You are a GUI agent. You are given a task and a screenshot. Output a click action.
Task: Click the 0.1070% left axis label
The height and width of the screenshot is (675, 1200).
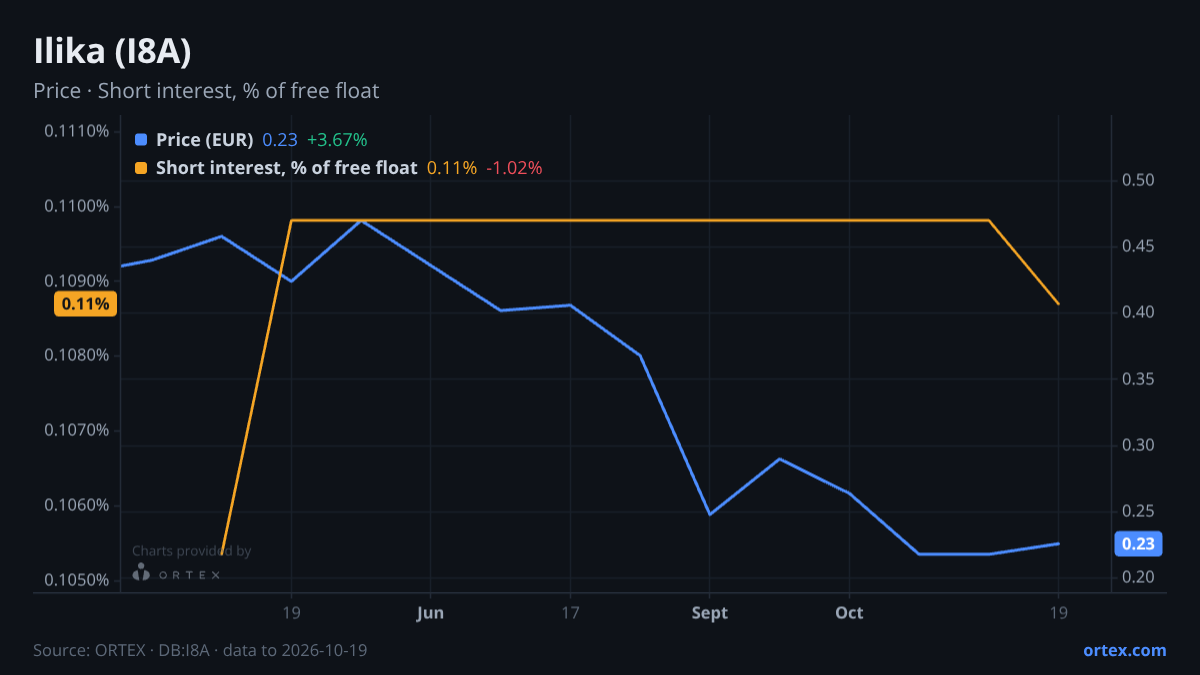click(x=77, y=431)
